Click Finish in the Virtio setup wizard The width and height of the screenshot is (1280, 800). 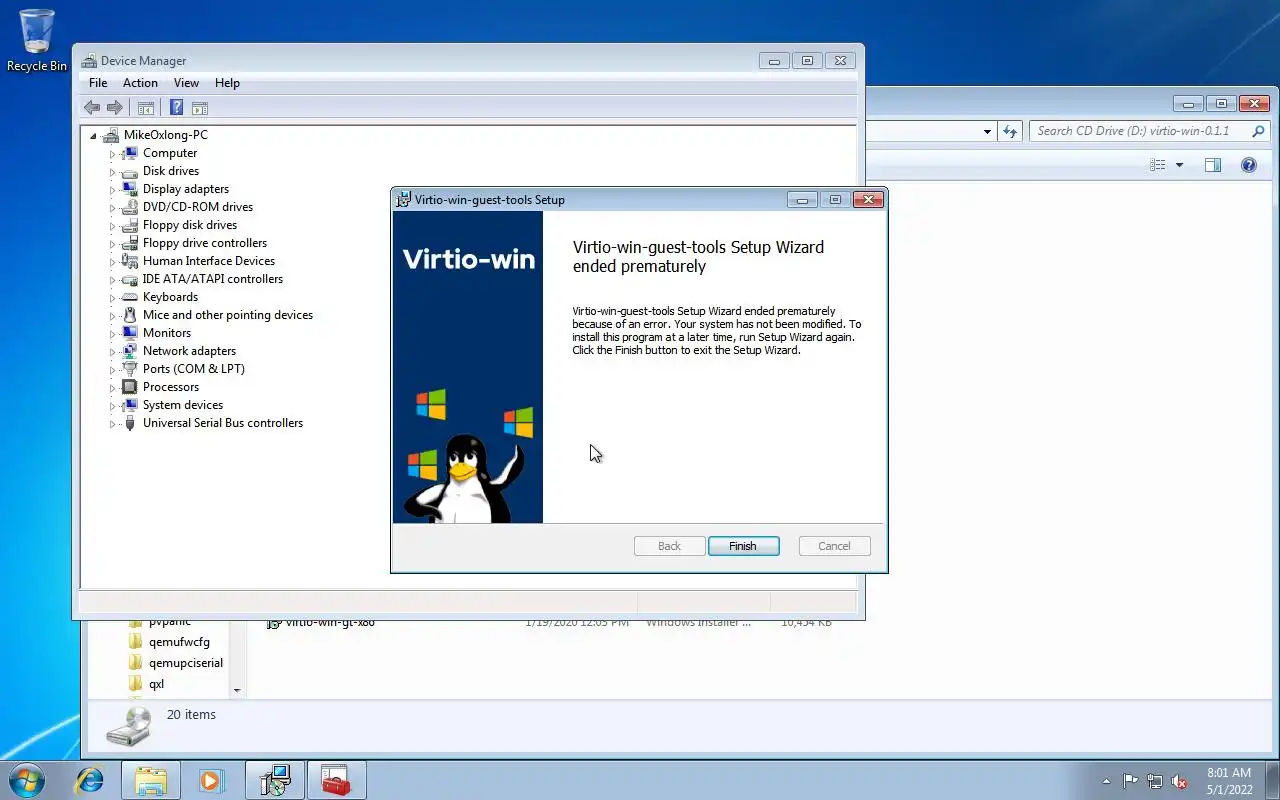tap(743, 546)
